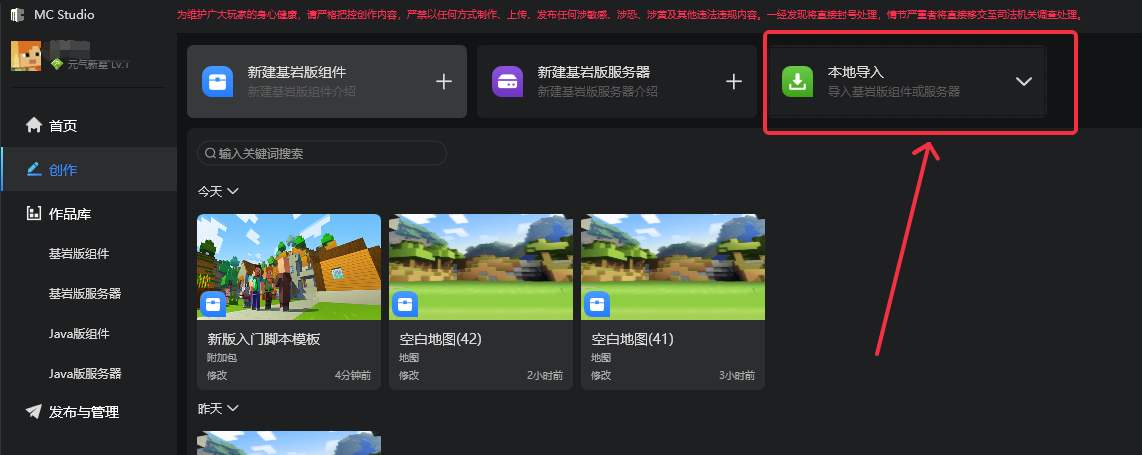The image size is (1142, 455).
Task: Click the title 空白地图(41)
Action: pyautogui.click(x=632, y=339)
